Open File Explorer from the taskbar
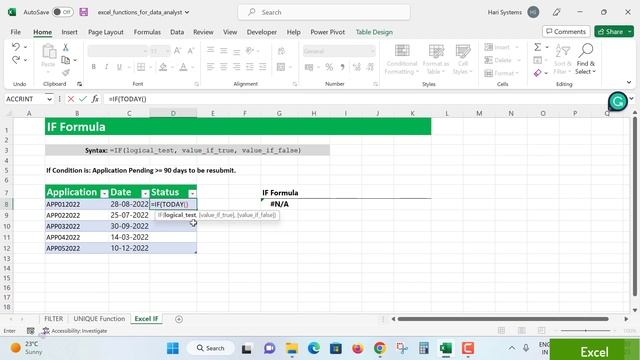The height and width of the screenshot is (360, 640). click(291, 348)
